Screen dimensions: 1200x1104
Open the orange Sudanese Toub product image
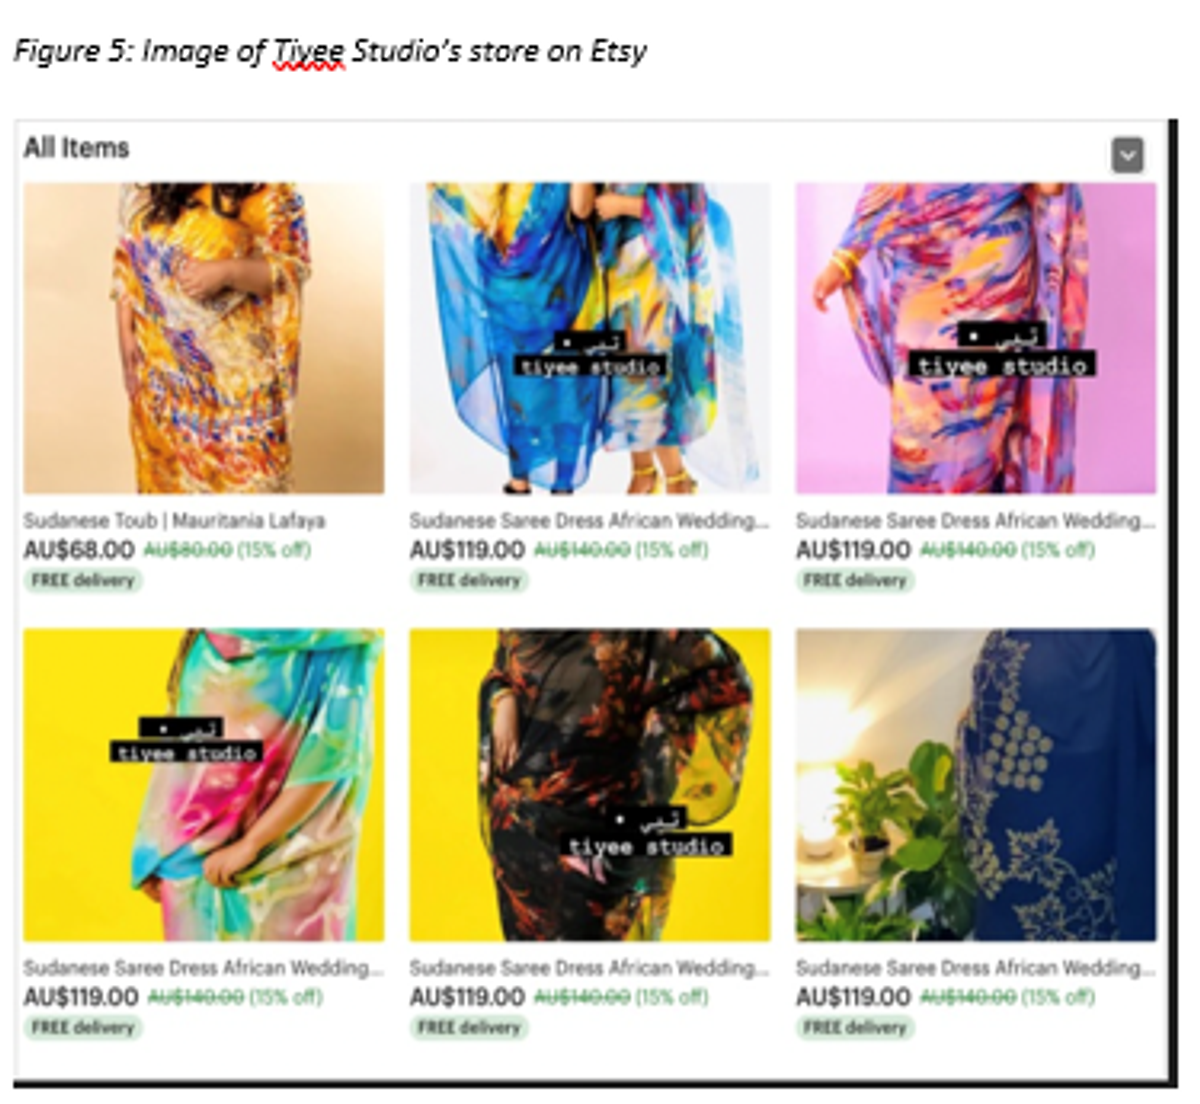click(x=204, y=338)
